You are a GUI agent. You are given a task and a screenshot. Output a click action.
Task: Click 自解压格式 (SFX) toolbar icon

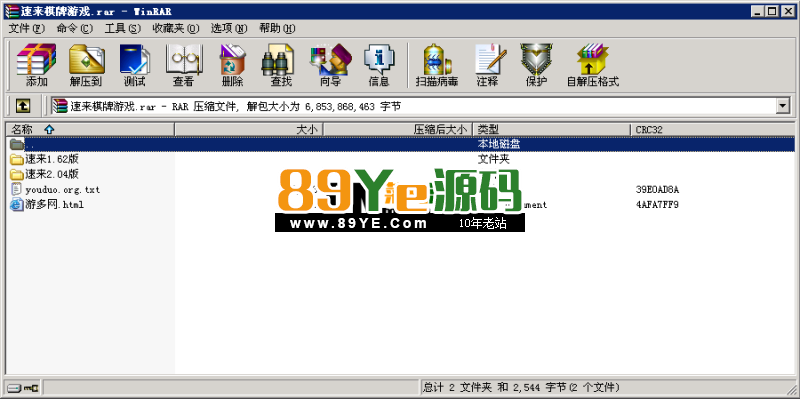pos(593,65)
